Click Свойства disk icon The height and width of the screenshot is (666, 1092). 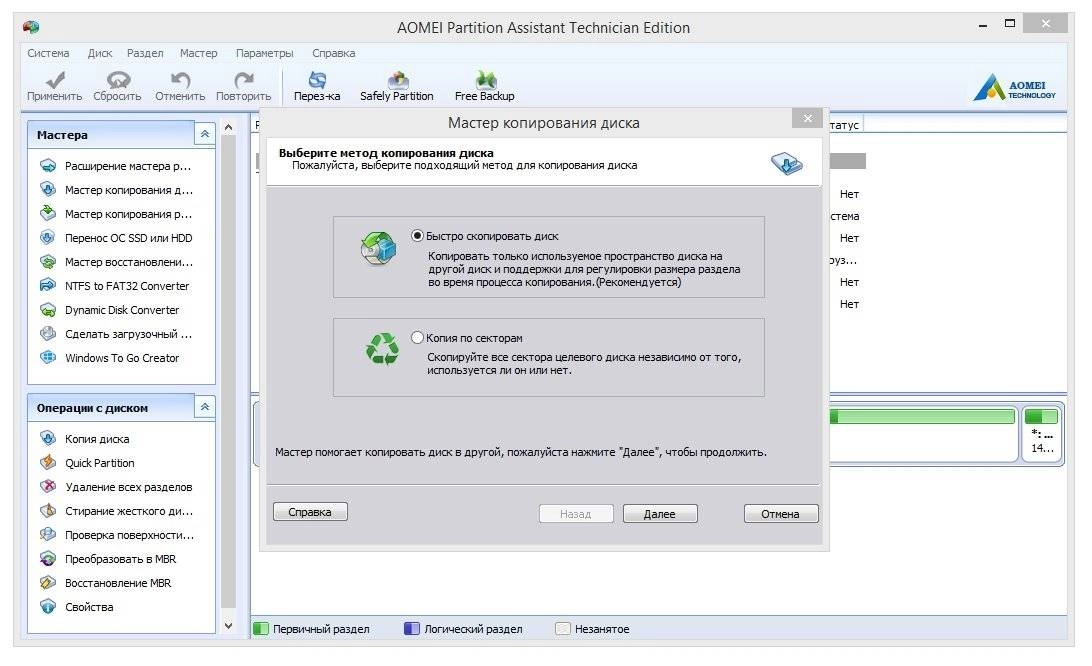48,607
